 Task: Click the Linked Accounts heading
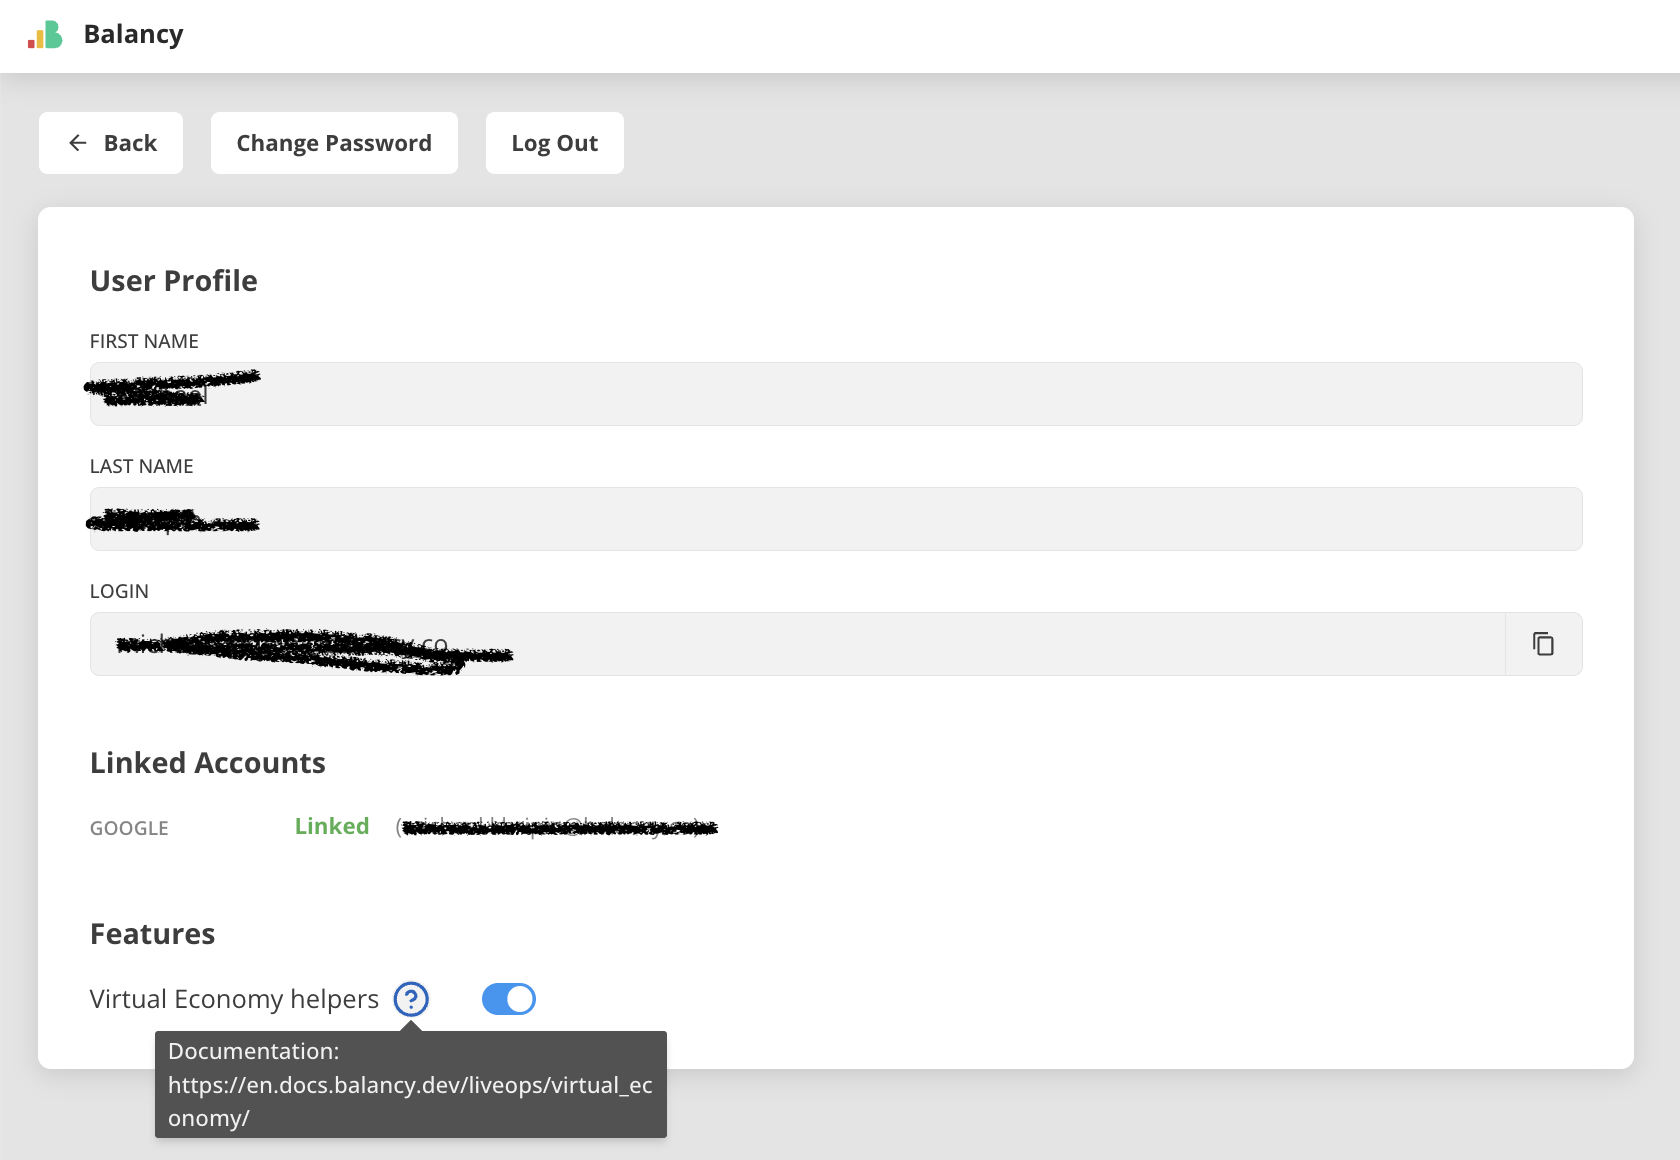pyautogui.click(x=208, y=763)
